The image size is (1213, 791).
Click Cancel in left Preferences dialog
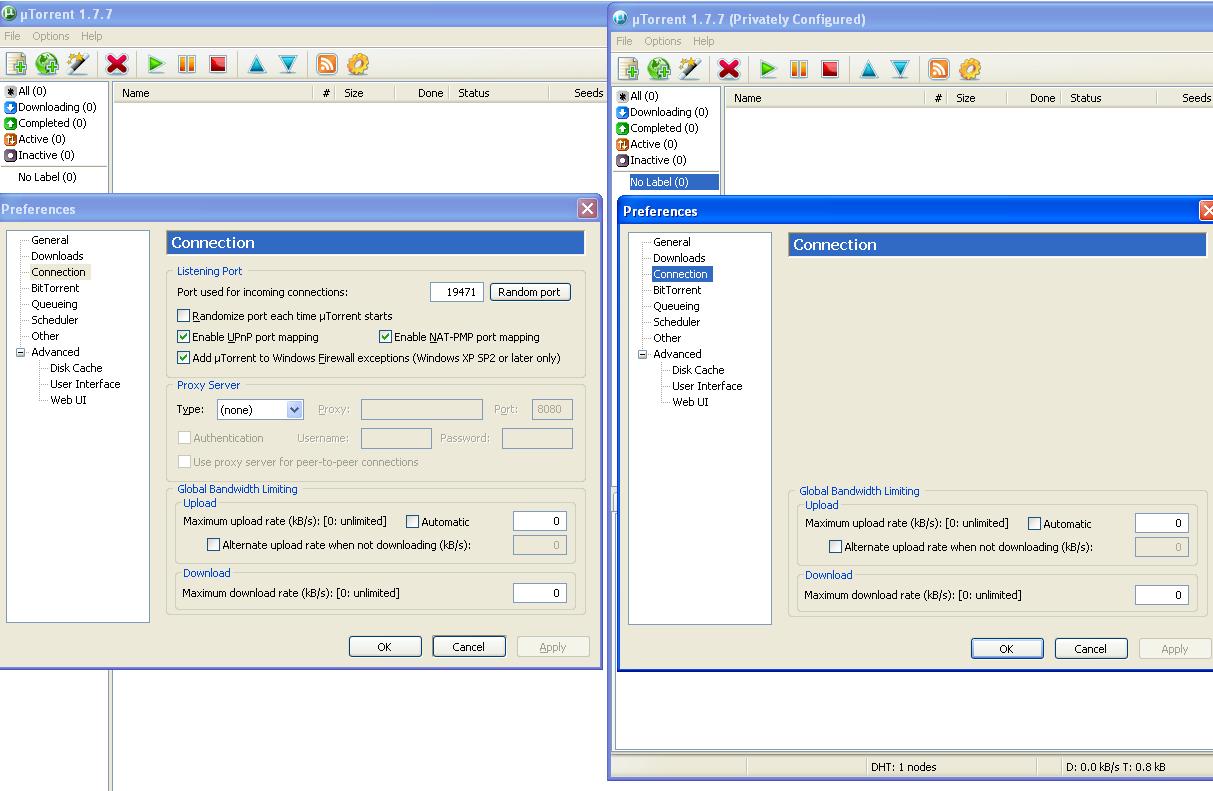469,647
